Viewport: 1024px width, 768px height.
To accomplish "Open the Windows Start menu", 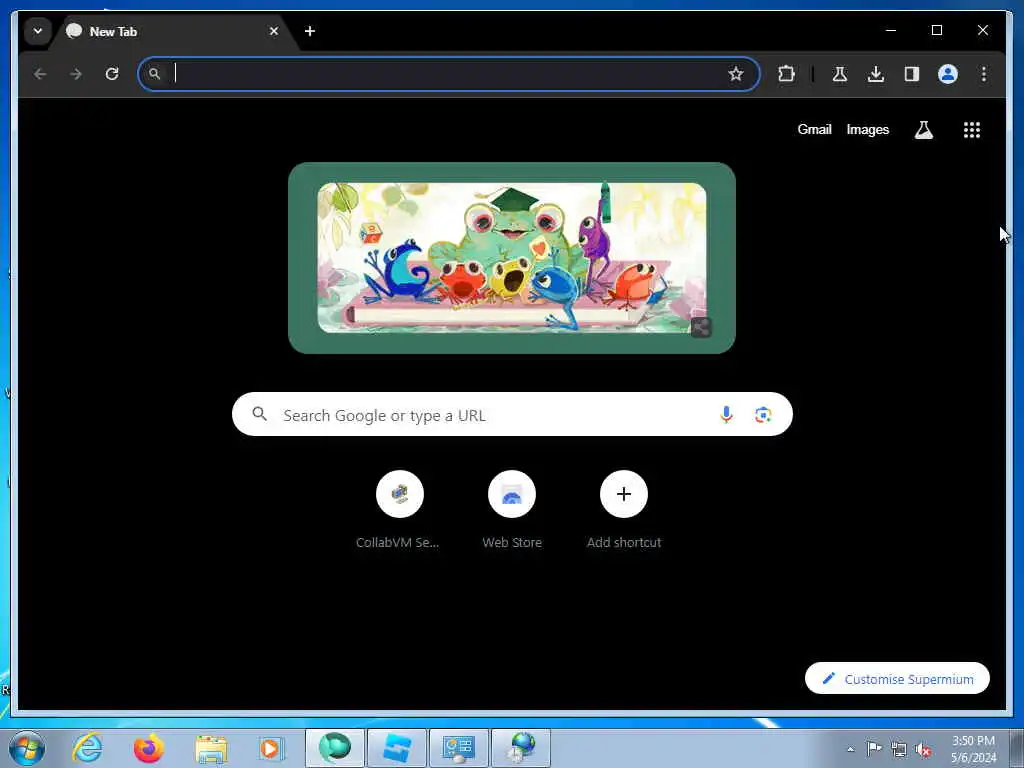I will coord(27,748).
